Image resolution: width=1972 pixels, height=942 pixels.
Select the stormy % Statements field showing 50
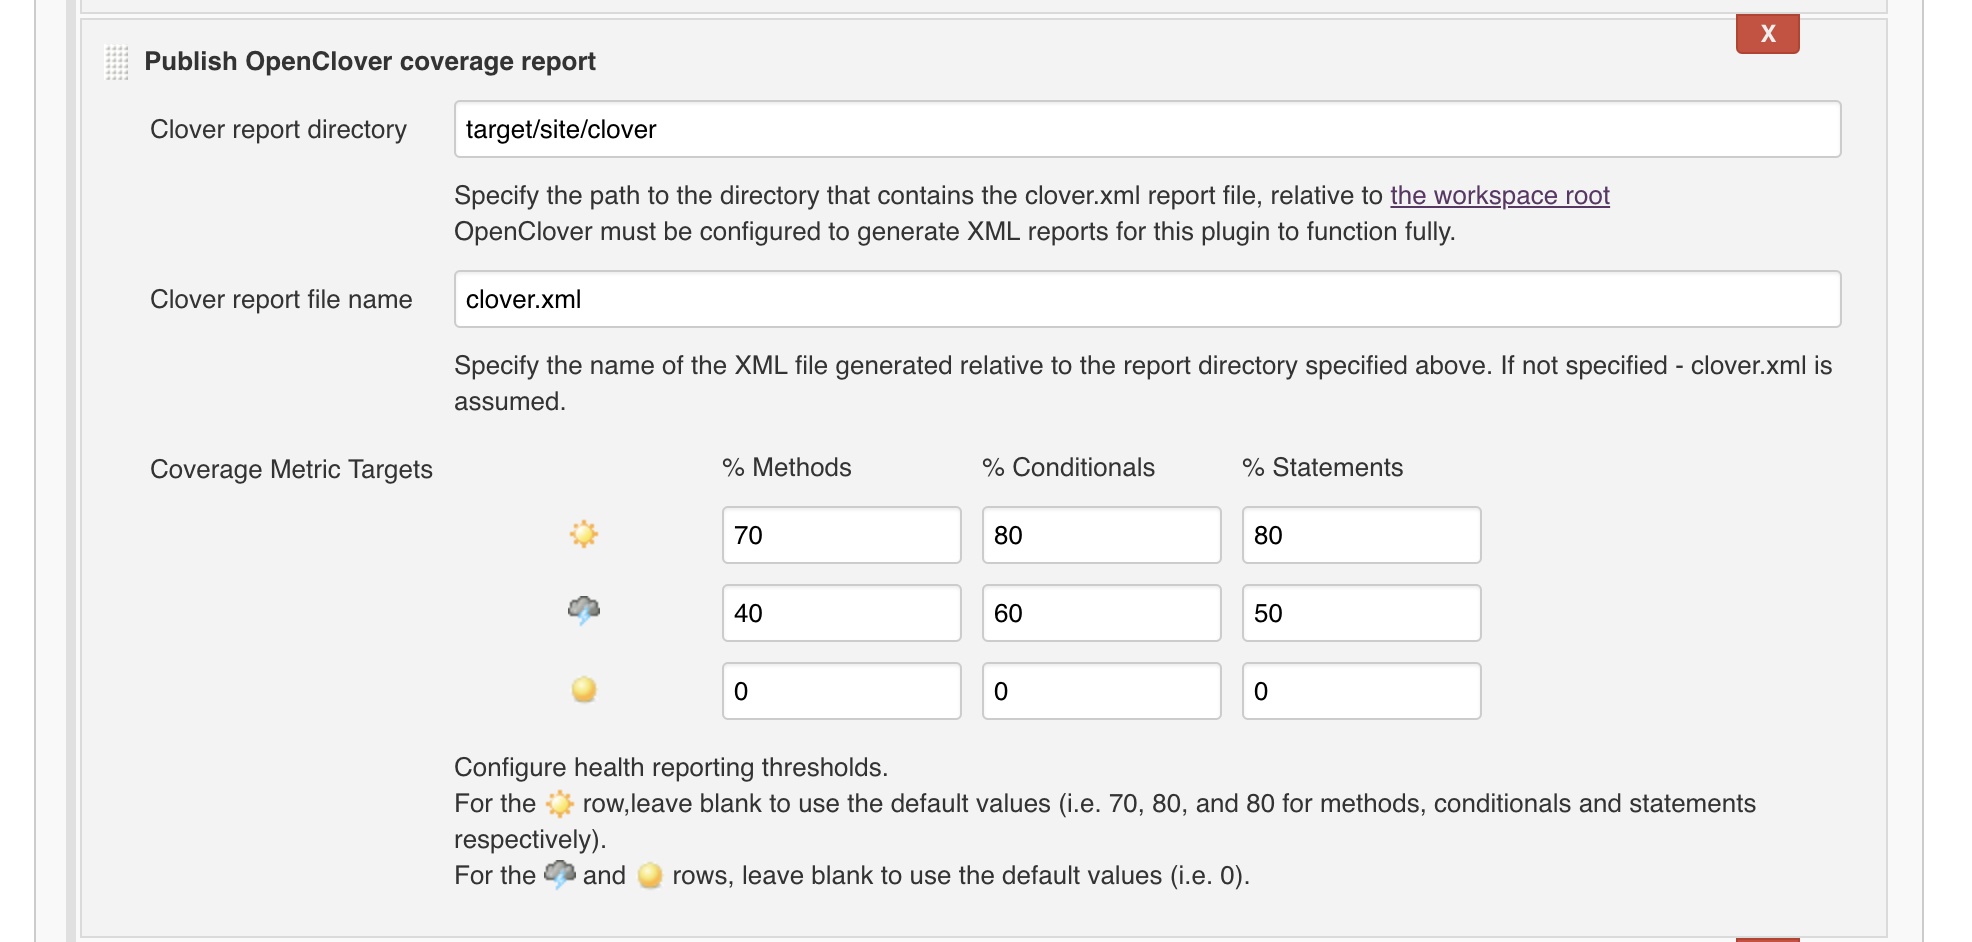pyautogui.click(x=1361, y=613)
